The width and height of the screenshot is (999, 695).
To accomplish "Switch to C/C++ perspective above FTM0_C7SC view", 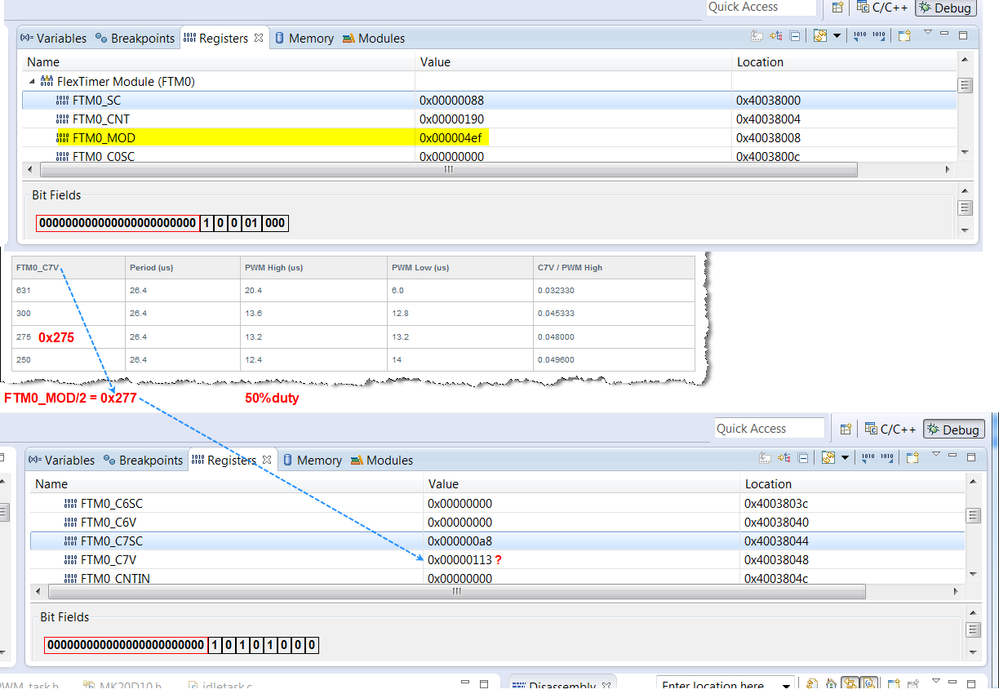I will [890, 429].
